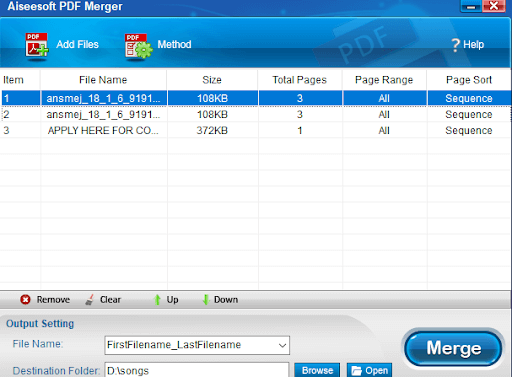Click 108KB size in row 1
Viewport: 512px width, 377px height.
212,98
